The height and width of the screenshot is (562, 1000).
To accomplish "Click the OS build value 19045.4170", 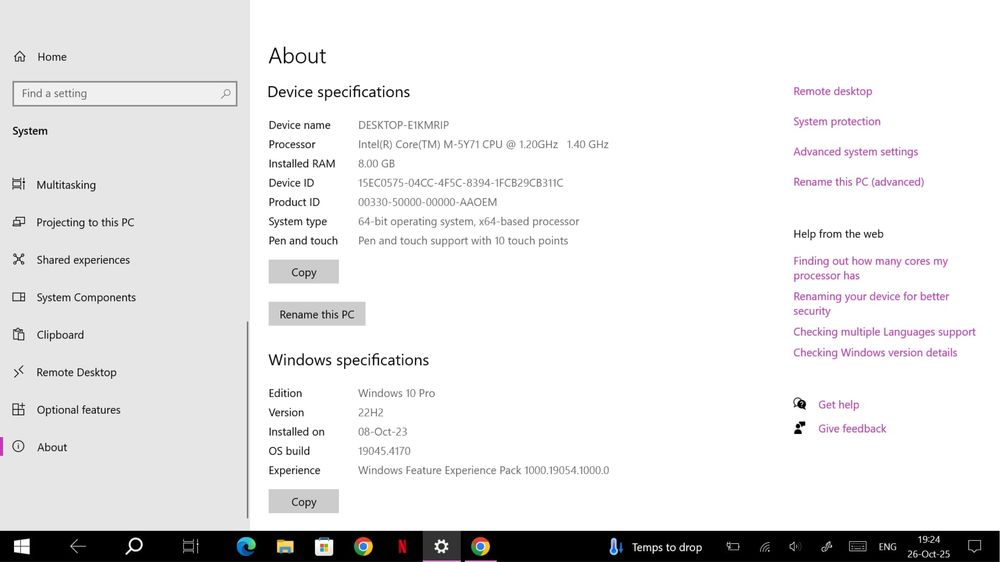I will [x=384, y=451].
